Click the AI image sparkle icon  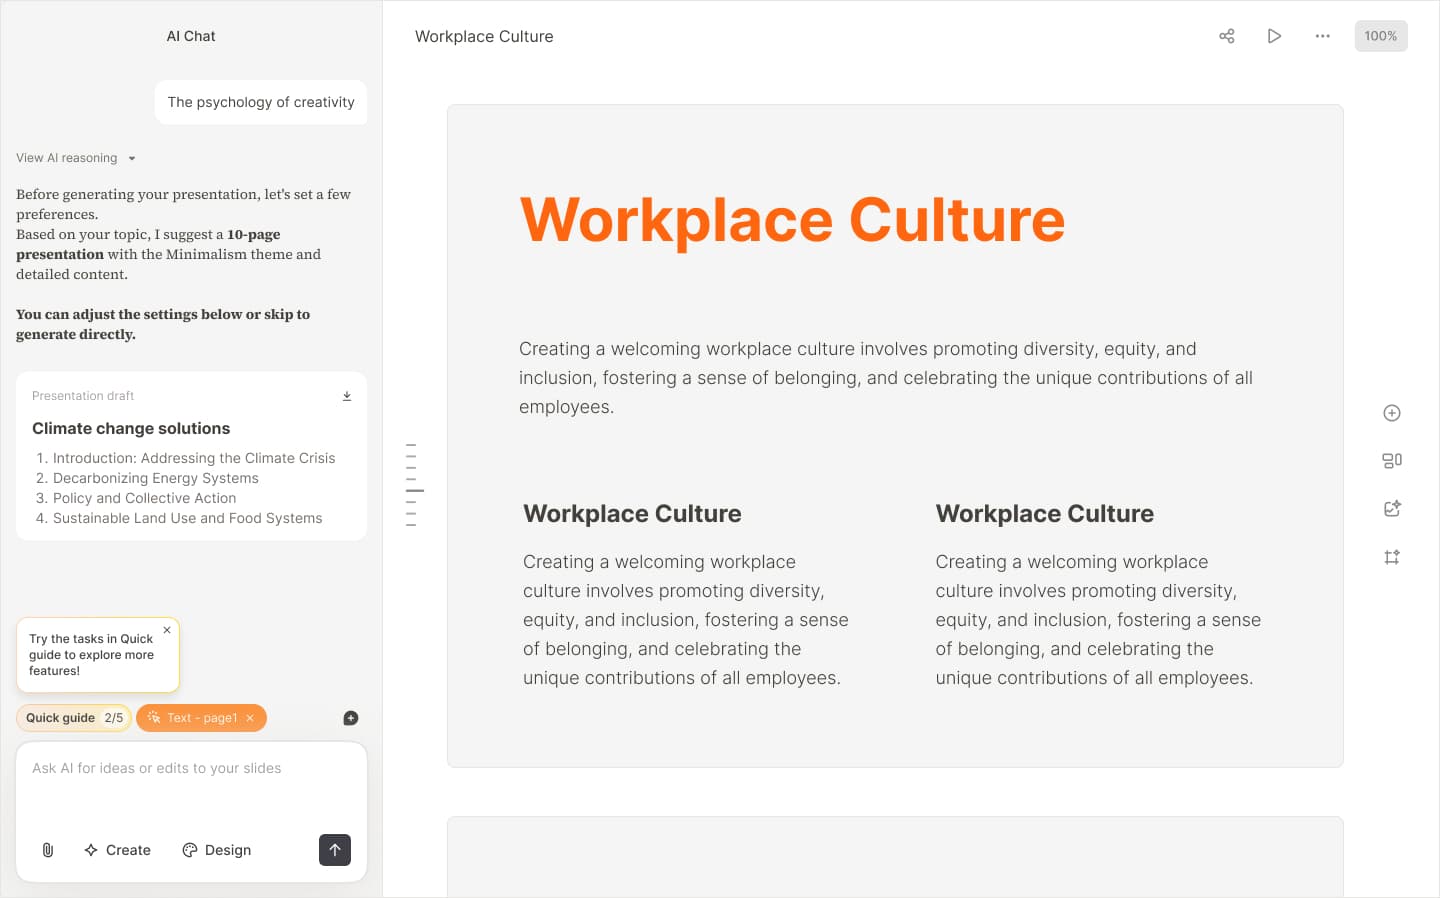(x=1391, y=509)
